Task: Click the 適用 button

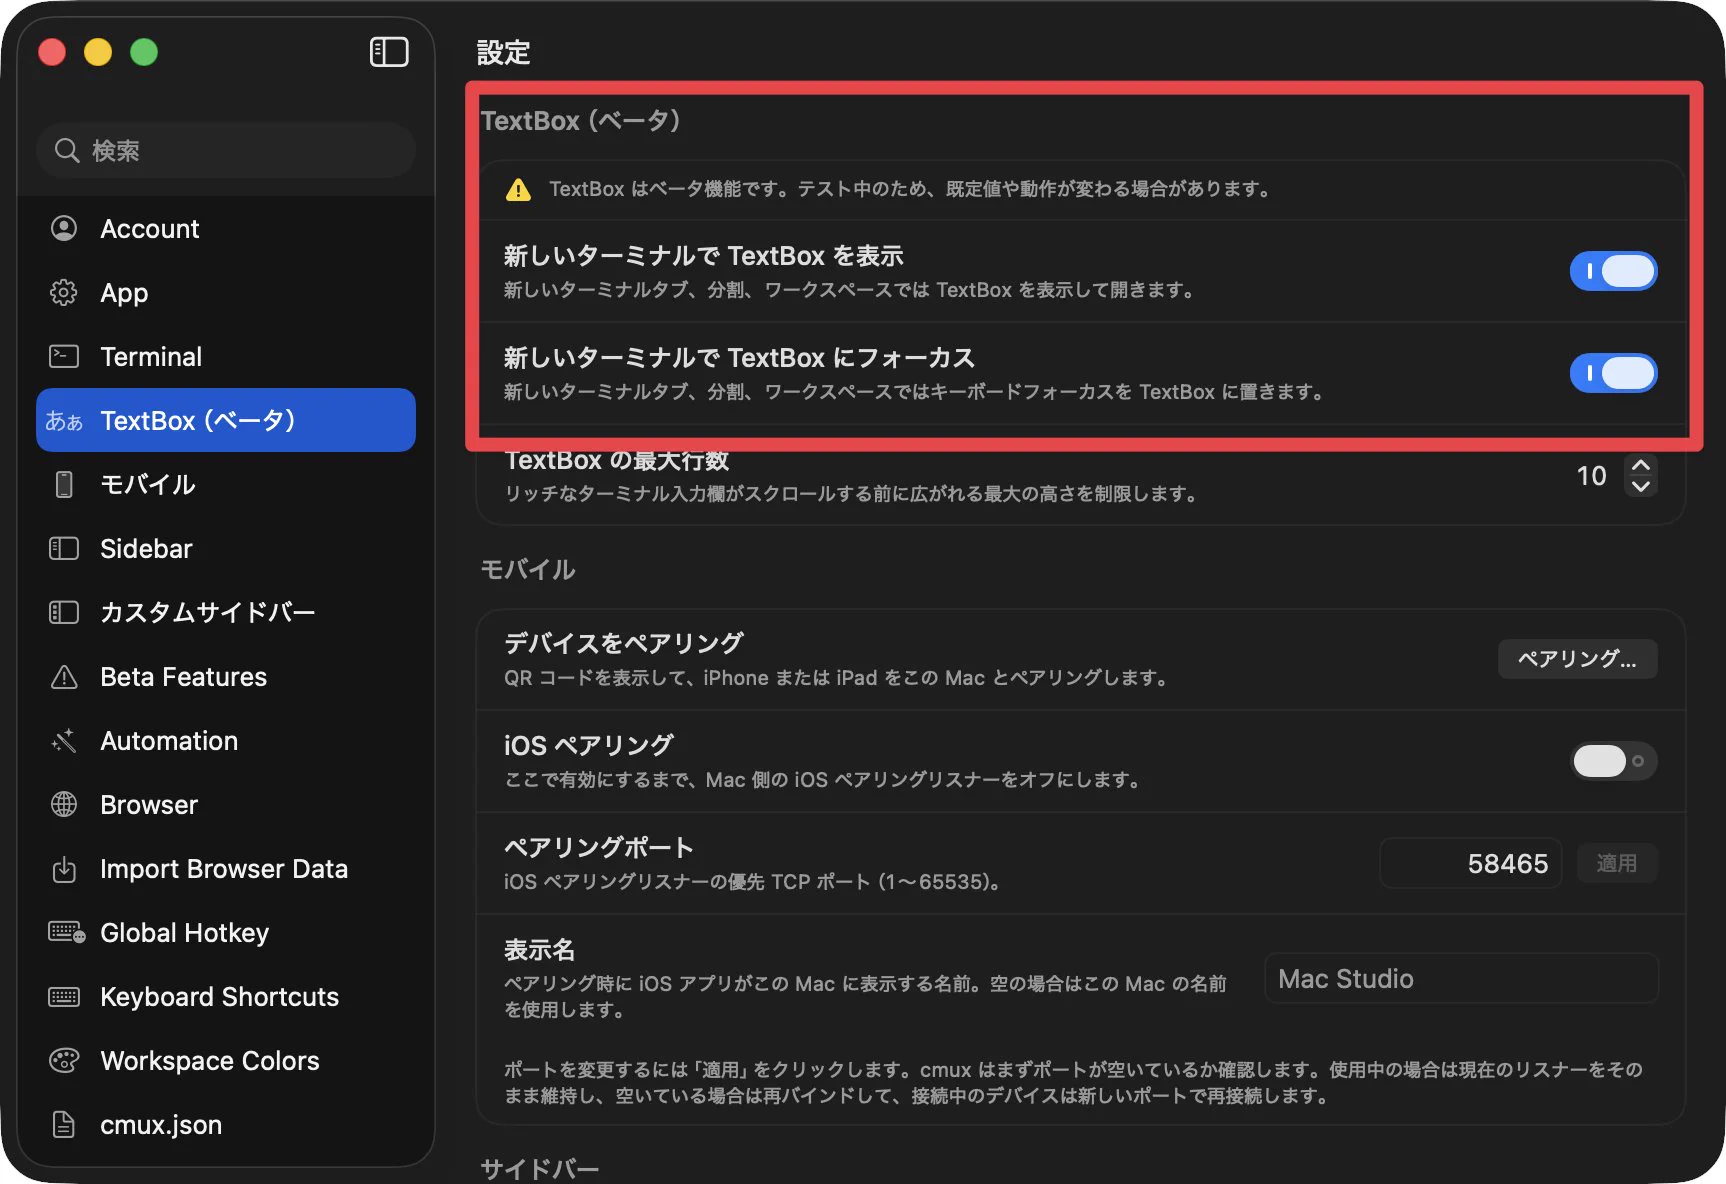Action: coord(1616,863)
